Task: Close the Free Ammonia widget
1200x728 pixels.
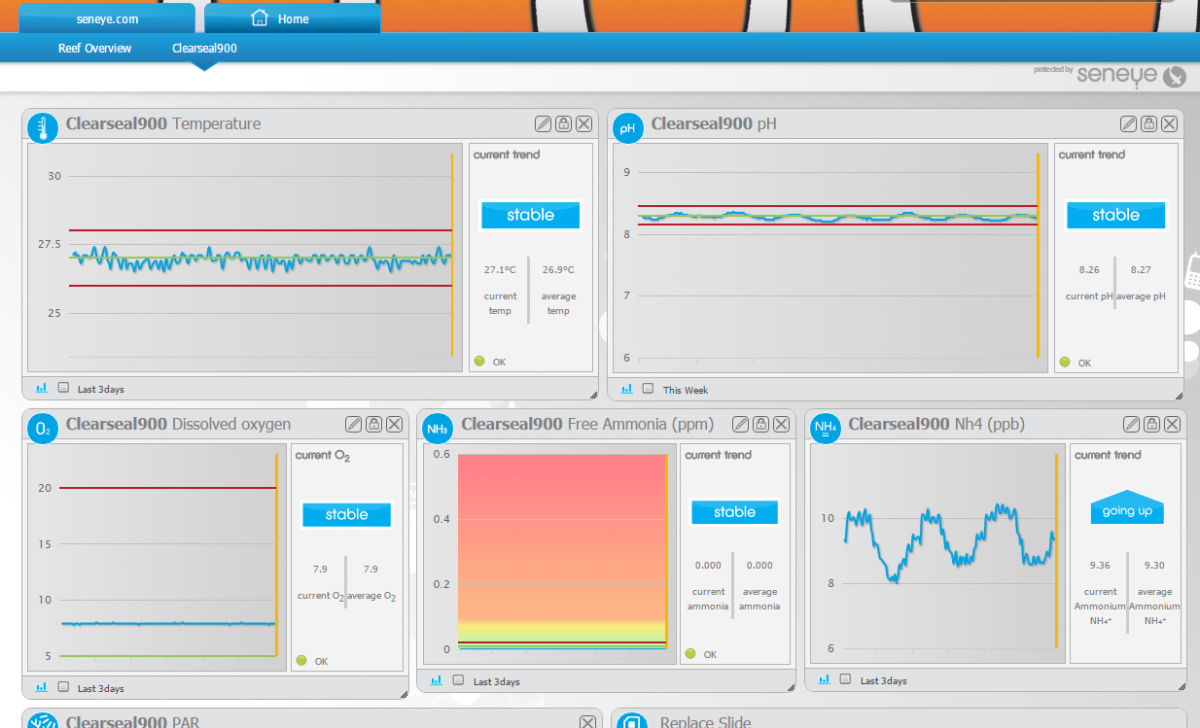Action: [x=782, y=424]
